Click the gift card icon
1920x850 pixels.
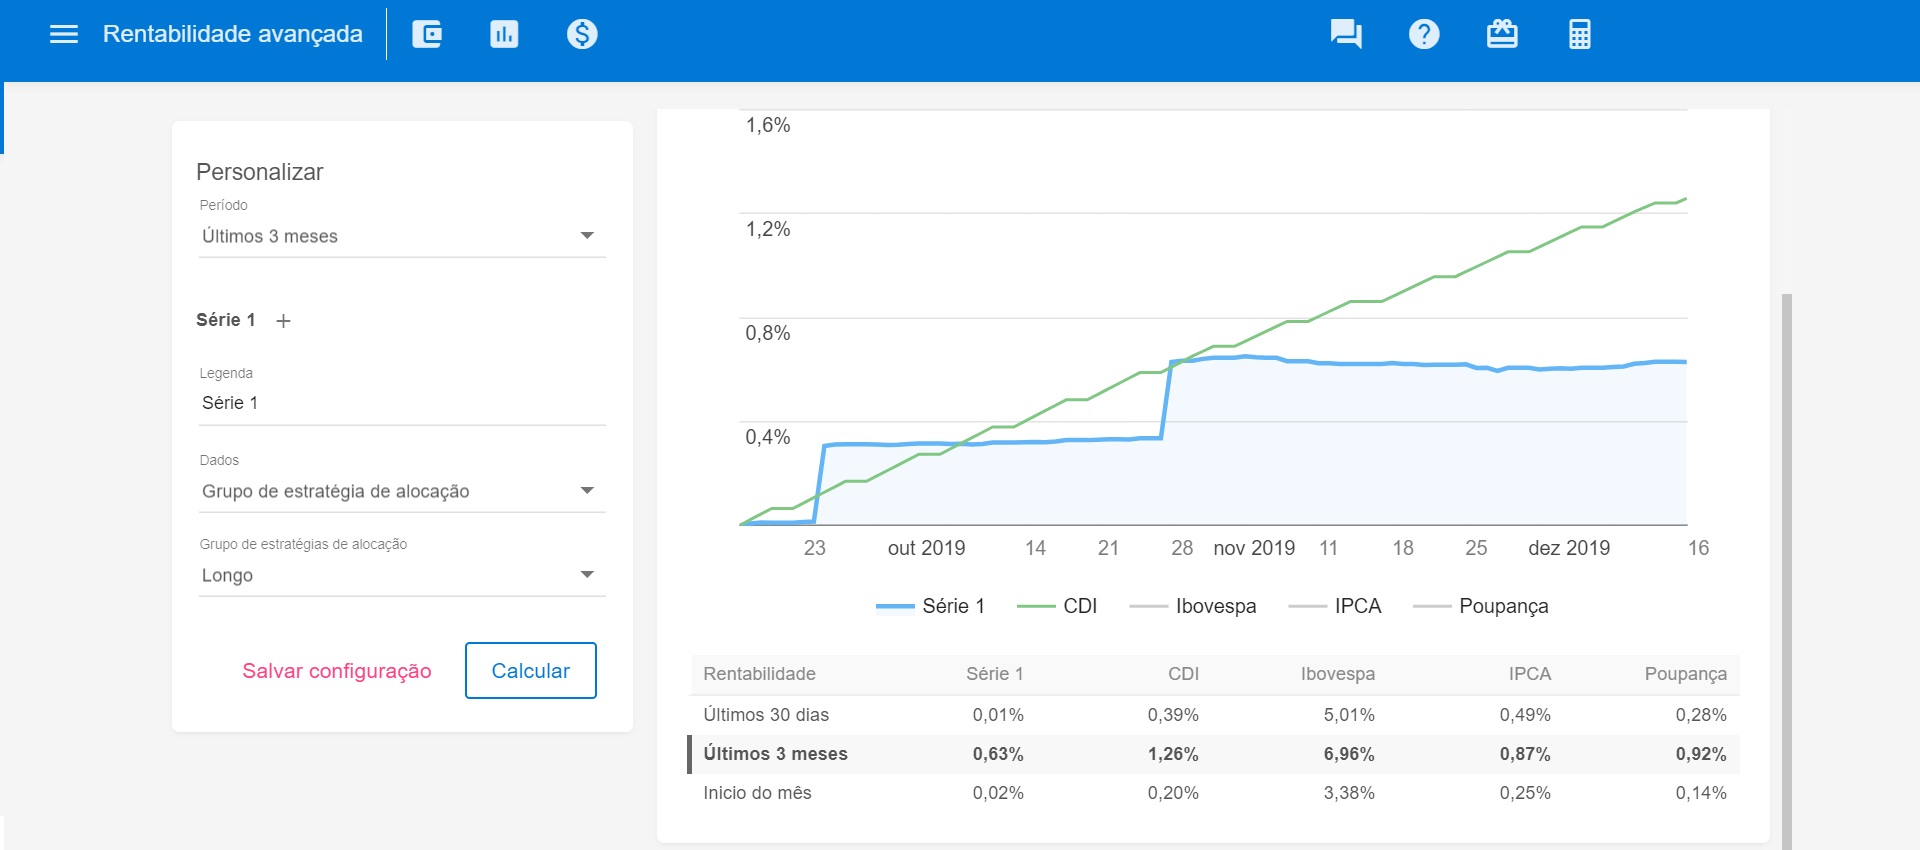click(x=1502, y=34)
